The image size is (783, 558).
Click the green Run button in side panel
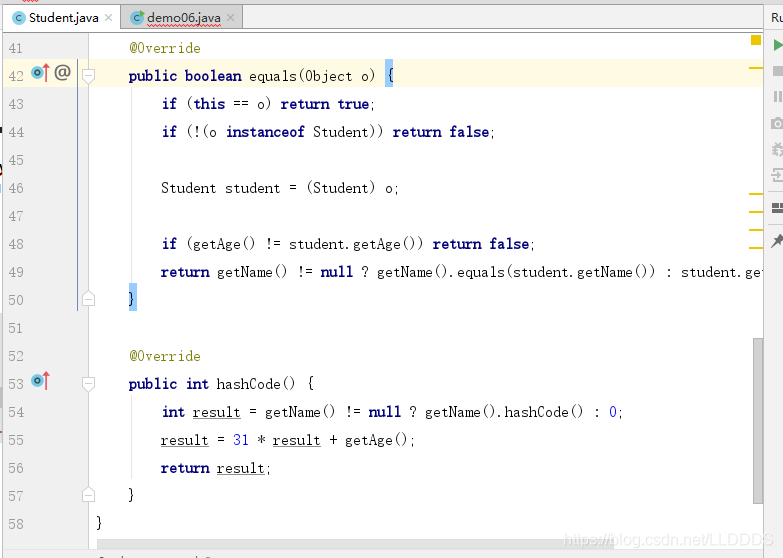click(778, 45)
